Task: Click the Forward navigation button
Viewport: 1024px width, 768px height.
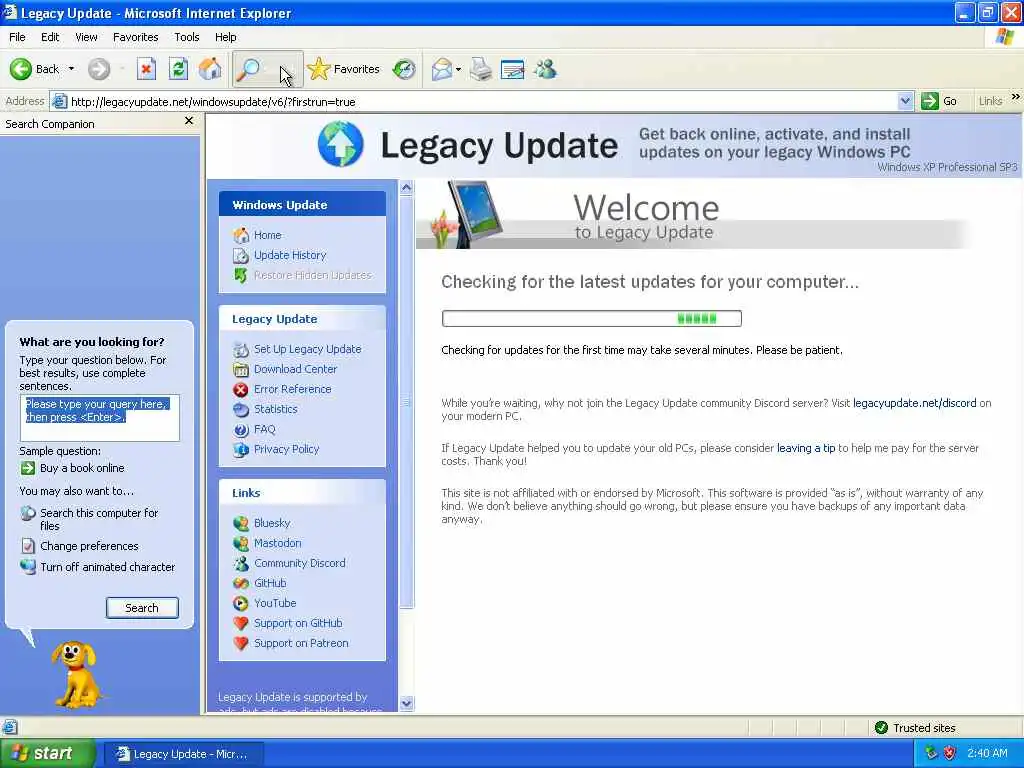Action: pyautogui.click(x=99, y=69)
